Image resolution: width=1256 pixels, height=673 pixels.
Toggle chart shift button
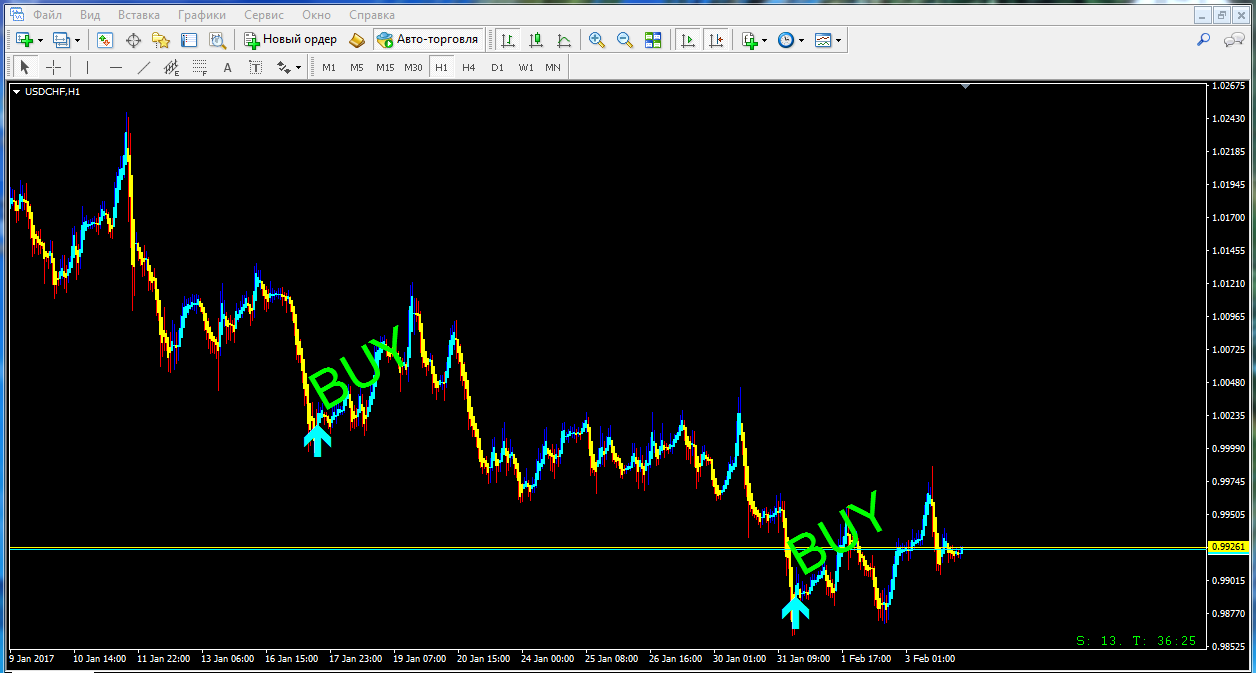click(x=715, y=40)
